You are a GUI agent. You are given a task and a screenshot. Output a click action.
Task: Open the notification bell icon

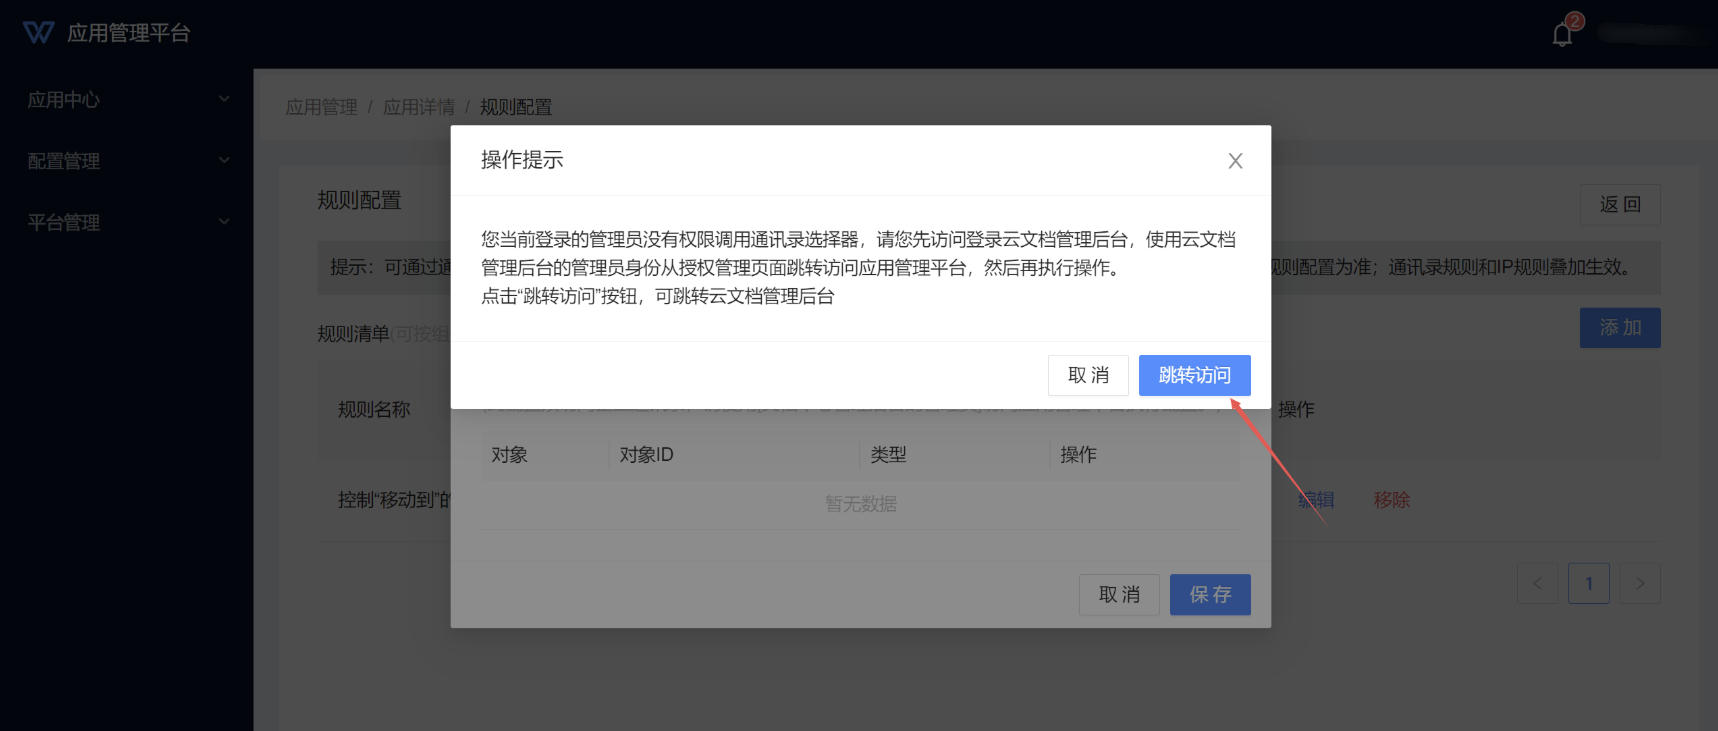pos(1562,34)
